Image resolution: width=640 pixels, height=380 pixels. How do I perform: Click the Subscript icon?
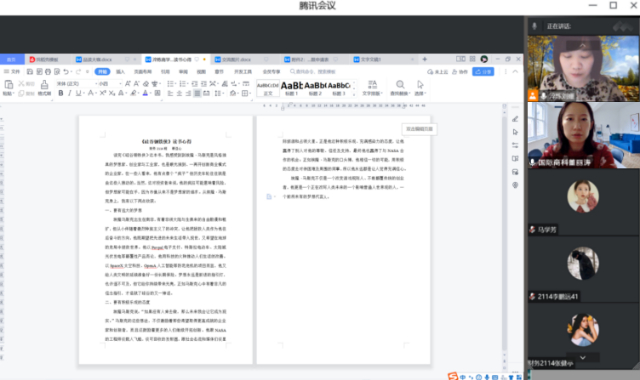pos(111,93)
